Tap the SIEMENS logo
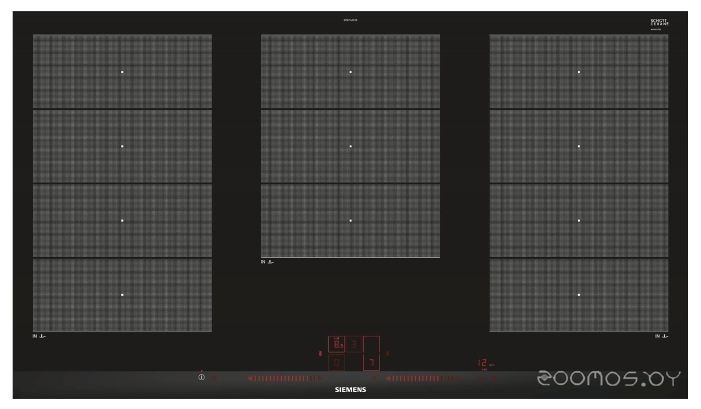The width and height of the screenshot is (701, 409). coord(350,389)
